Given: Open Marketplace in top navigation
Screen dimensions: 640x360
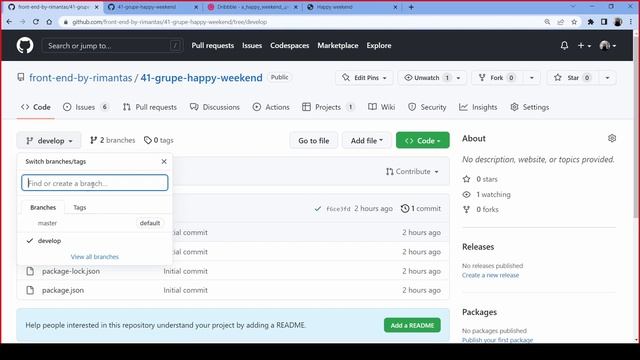Looking at the screenshot, I should (x=338, y=46).
